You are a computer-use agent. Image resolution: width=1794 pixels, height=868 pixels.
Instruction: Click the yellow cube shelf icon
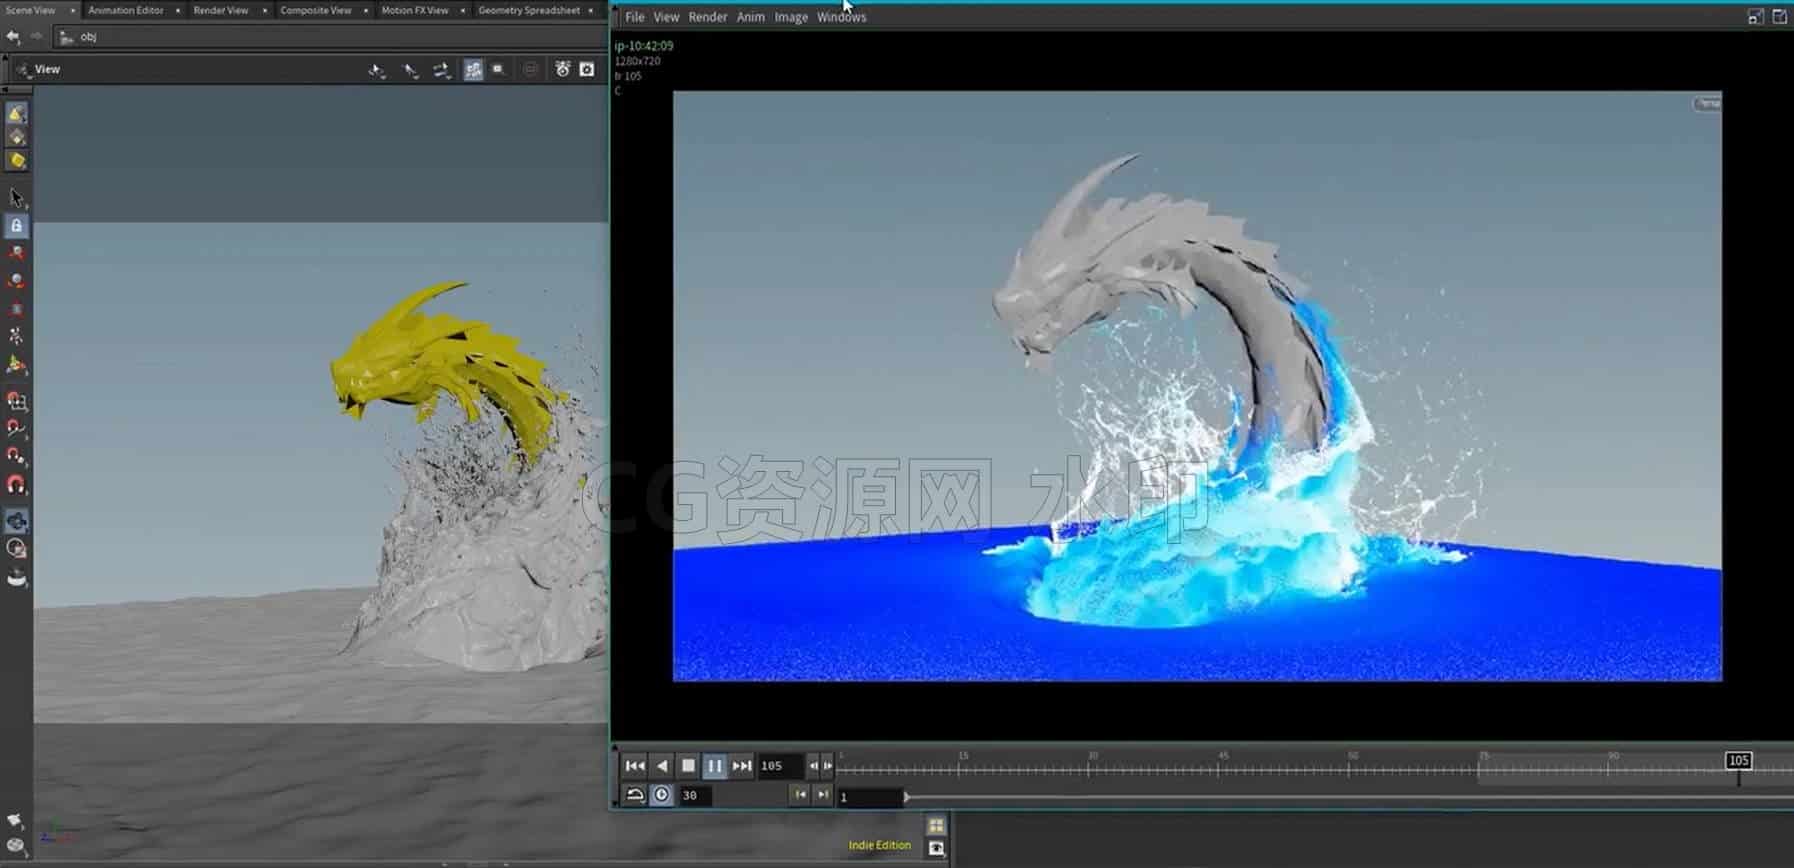tap(16, 160)
